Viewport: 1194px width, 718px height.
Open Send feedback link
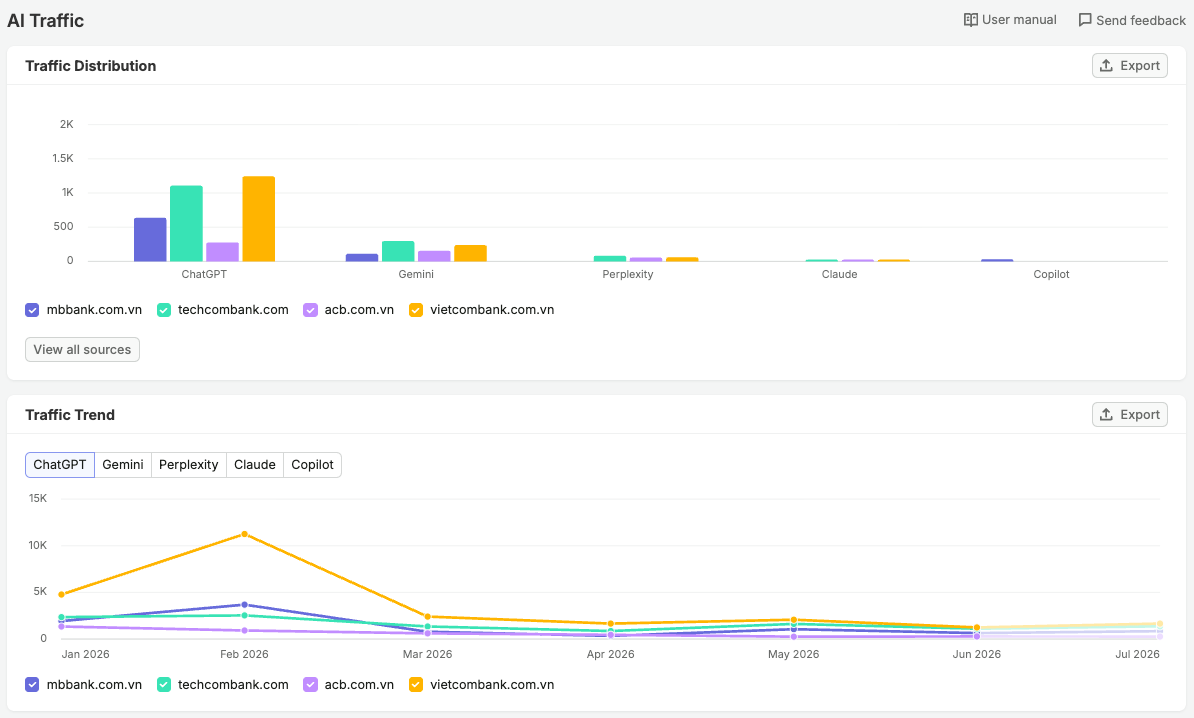pyautogui.click(x=1132, y=20)
